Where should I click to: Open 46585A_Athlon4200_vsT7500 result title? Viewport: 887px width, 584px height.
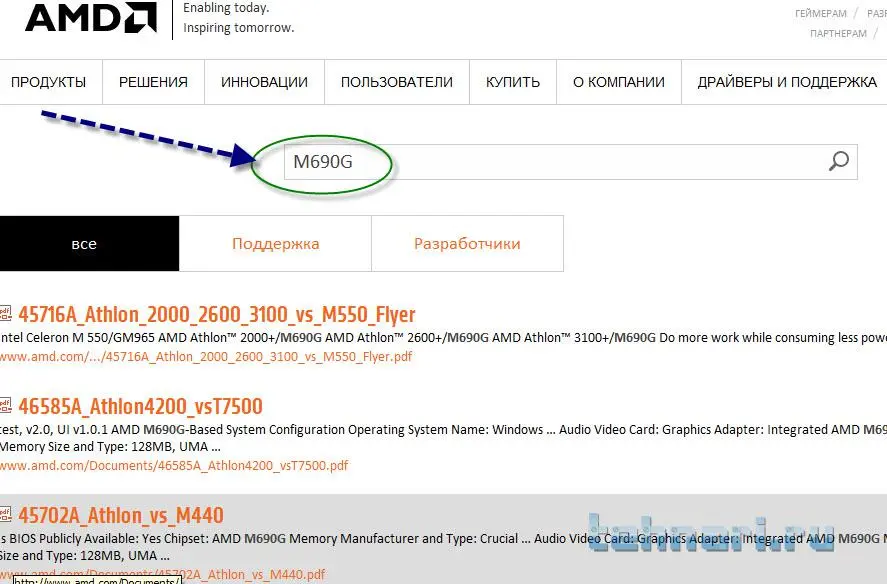pos(140,406)
